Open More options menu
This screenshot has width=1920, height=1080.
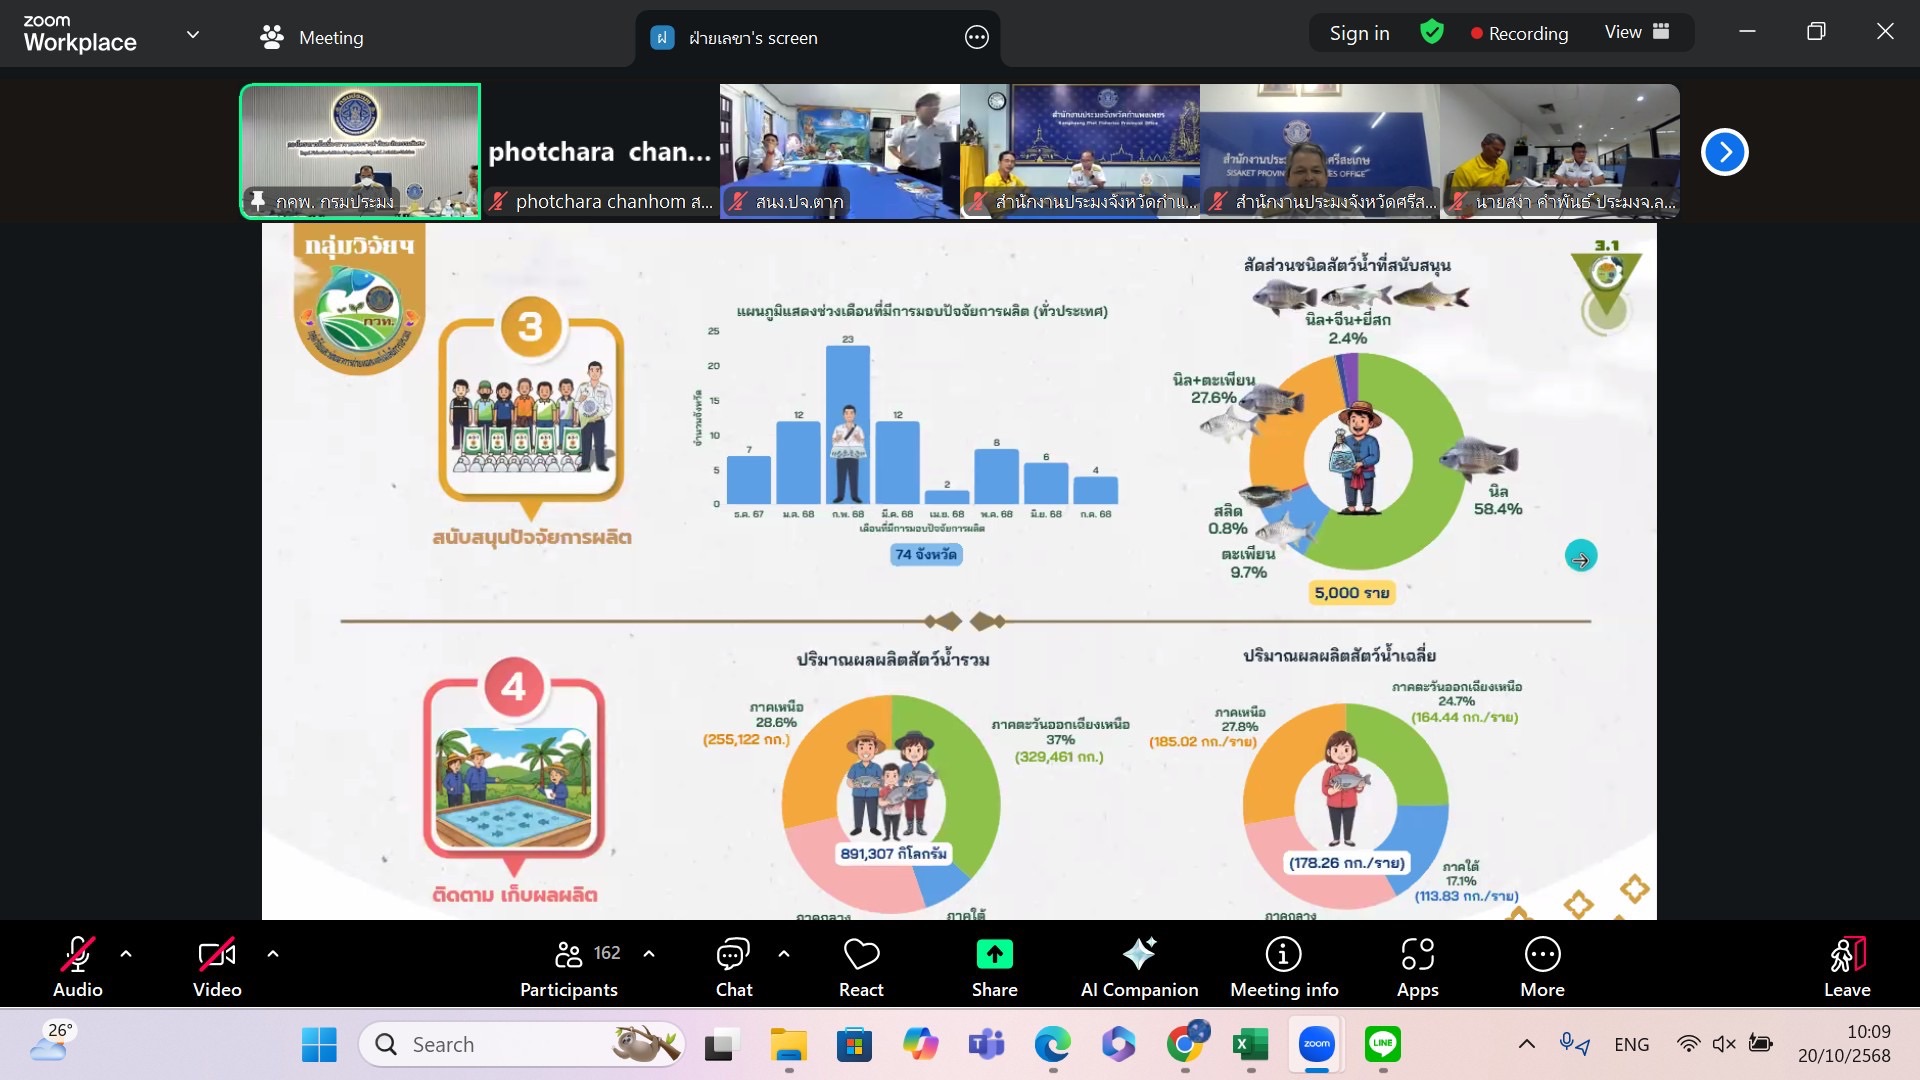[x=1542, y=966]
